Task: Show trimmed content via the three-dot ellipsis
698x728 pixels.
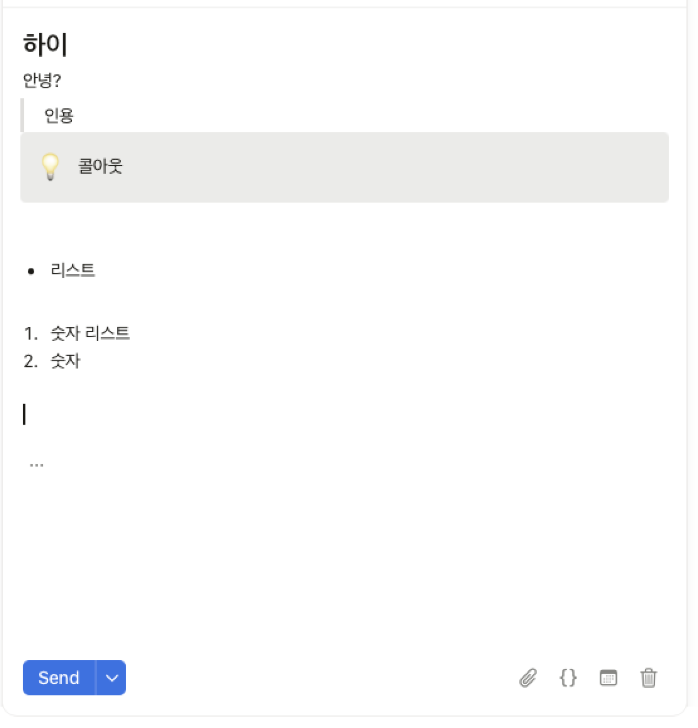Action: pos(37,465)
